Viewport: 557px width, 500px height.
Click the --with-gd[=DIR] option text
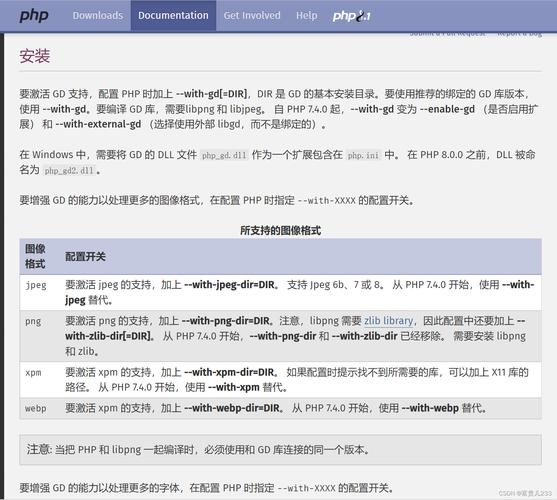coord(212,94)
